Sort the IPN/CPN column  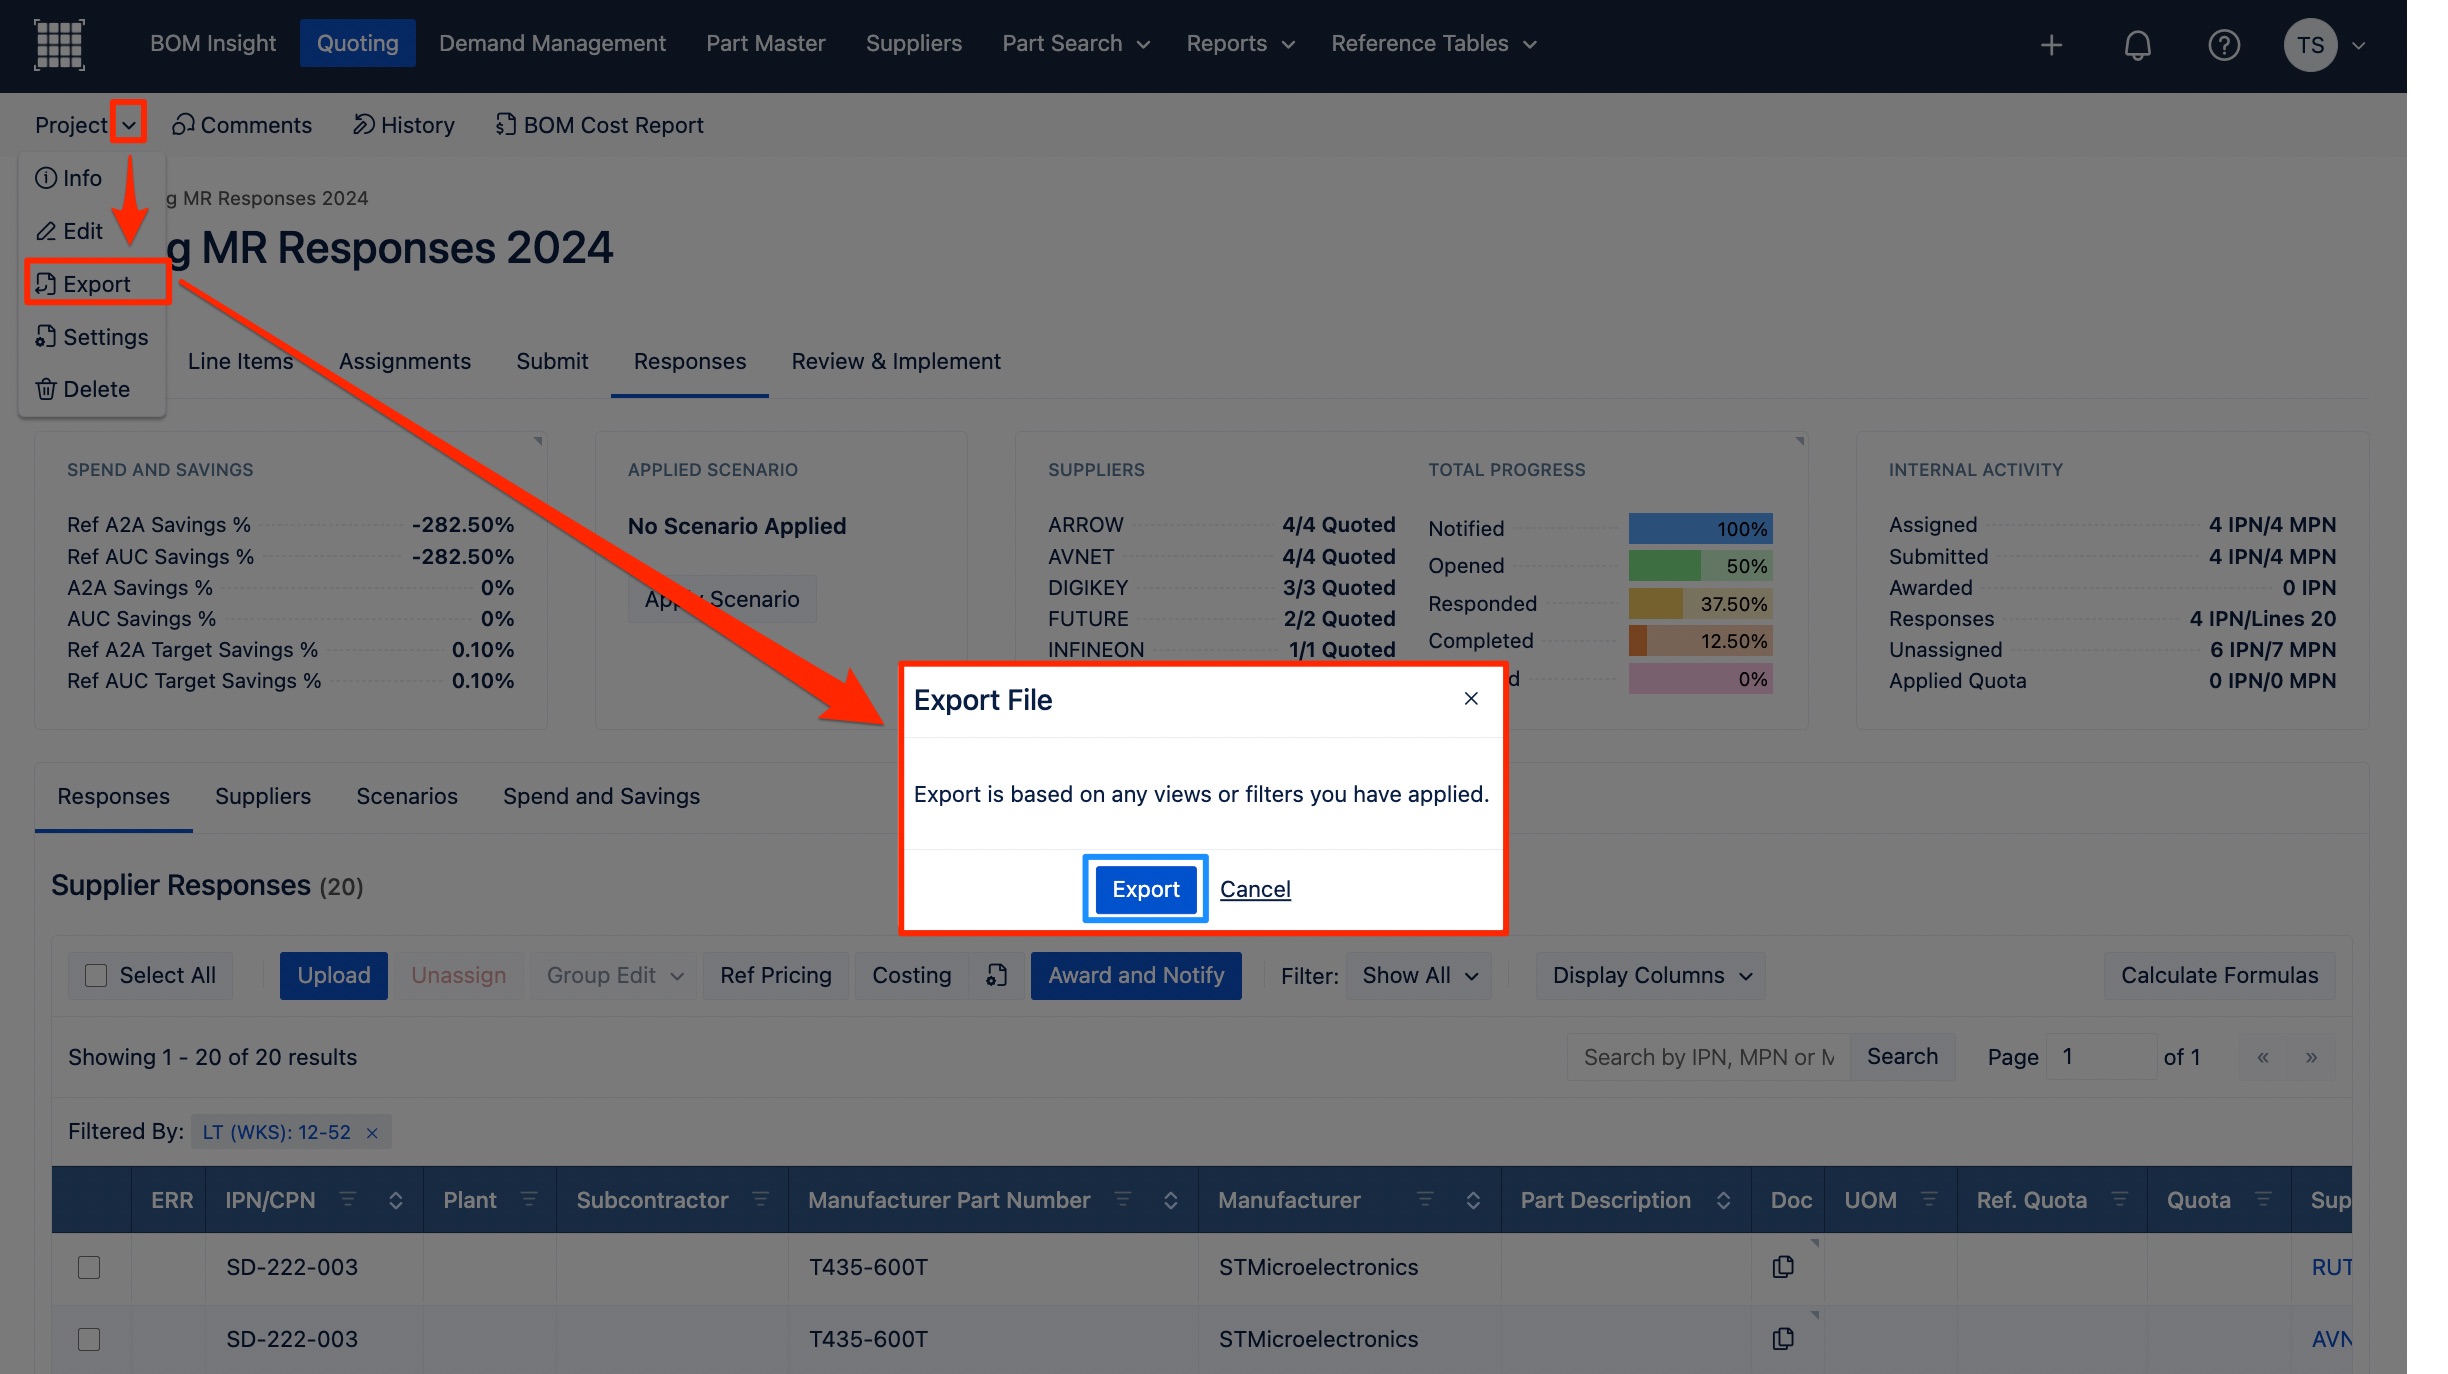tap(396, 1200)
